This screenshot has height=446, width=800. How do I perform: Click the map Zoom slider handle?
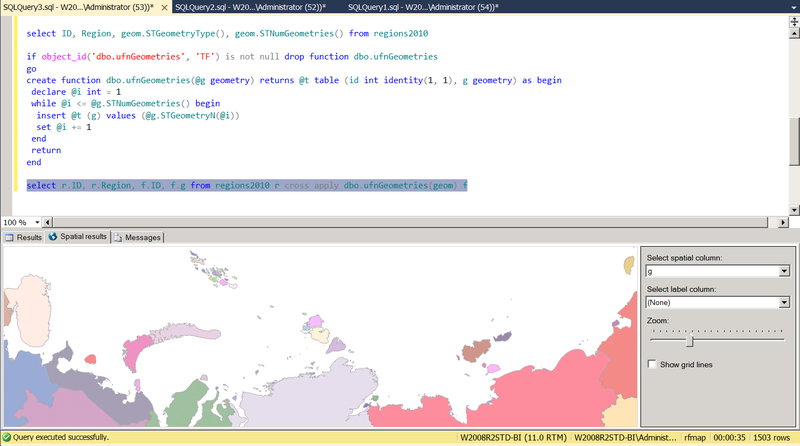pos(689,340)
